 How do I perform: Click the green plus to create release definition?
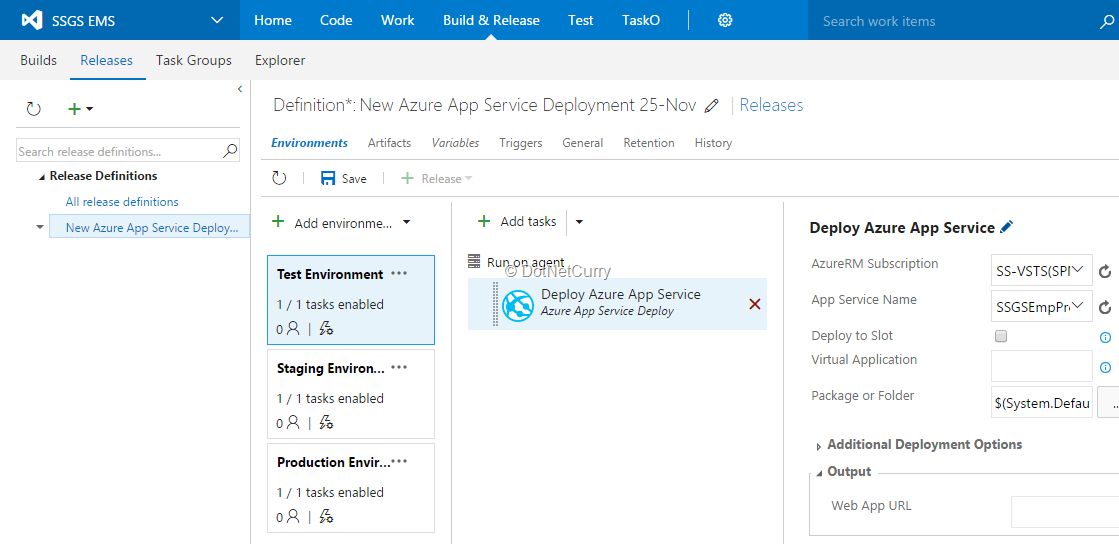[74, 109]
